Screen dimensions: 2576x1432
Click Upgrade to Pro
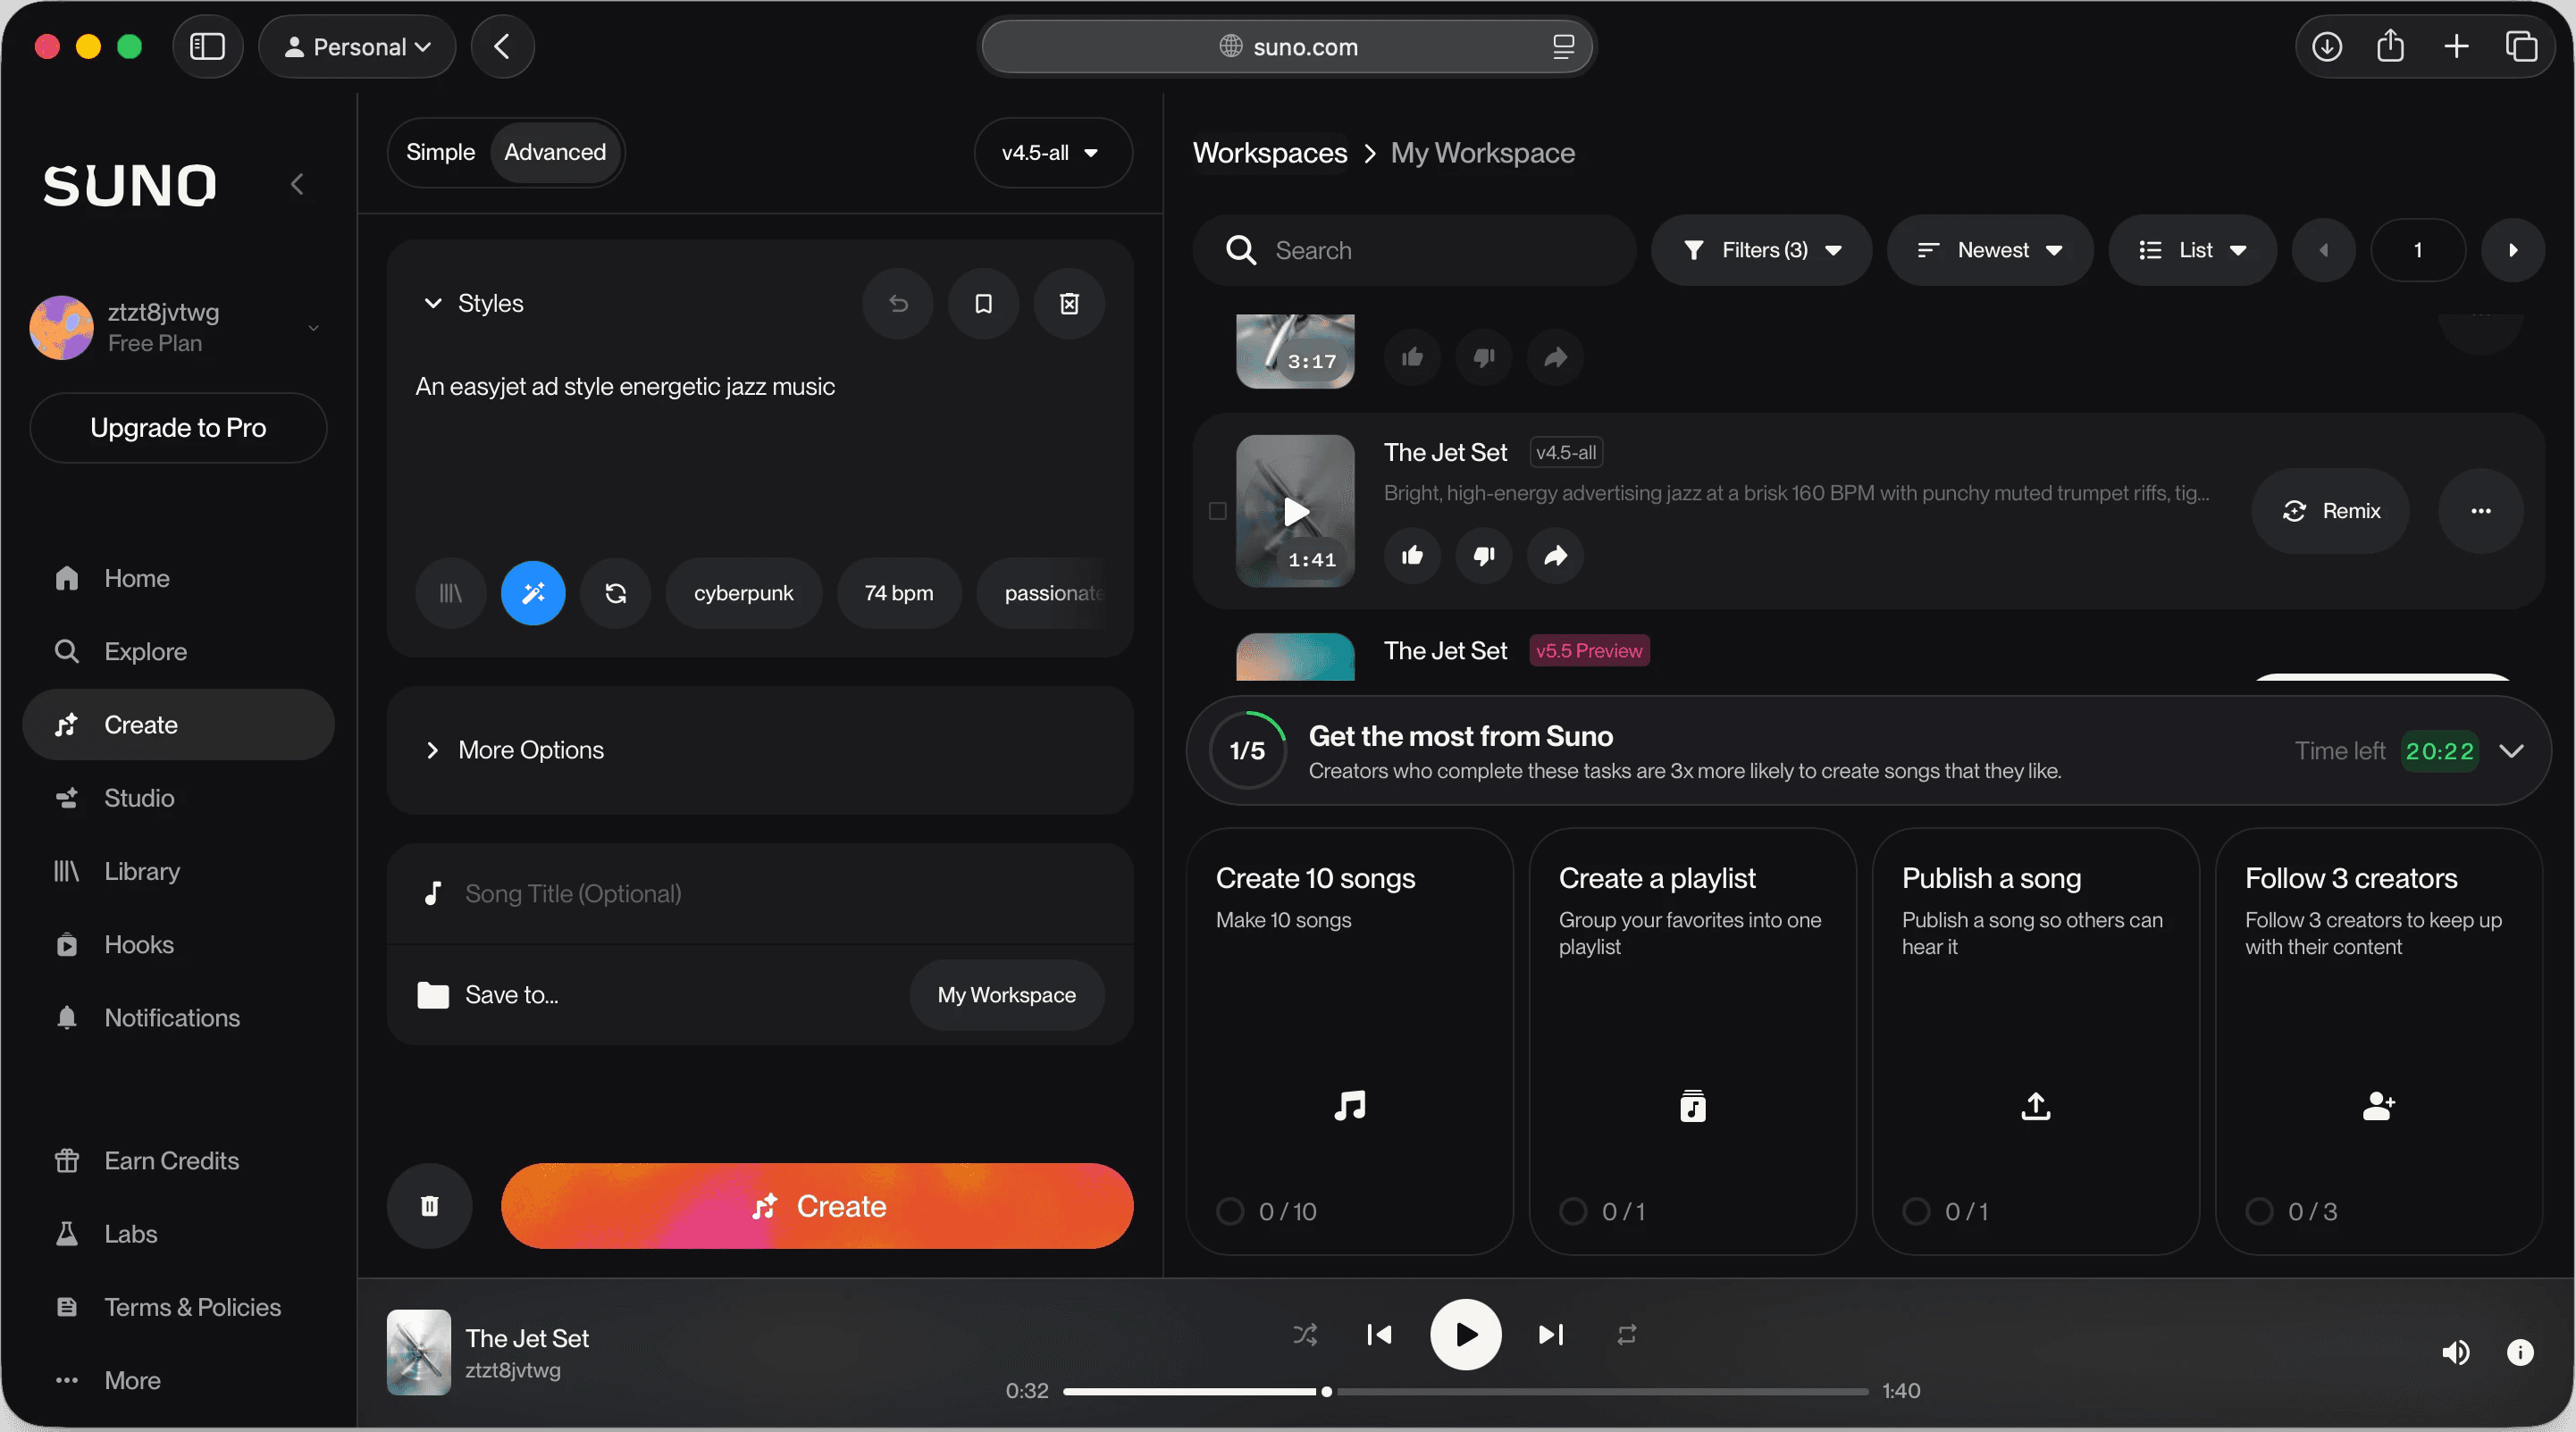178,428
